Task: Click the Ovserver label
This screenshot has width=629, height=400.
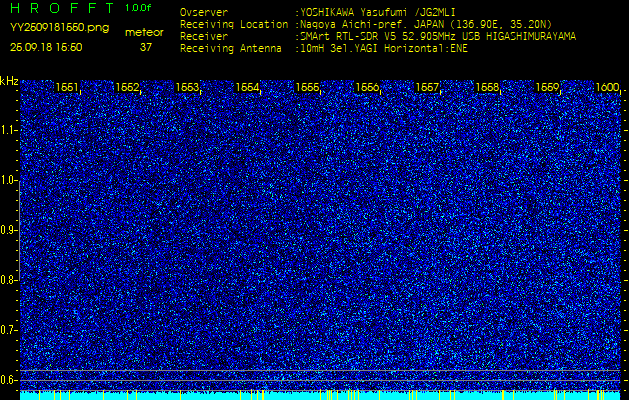Action: coord(204,12)
